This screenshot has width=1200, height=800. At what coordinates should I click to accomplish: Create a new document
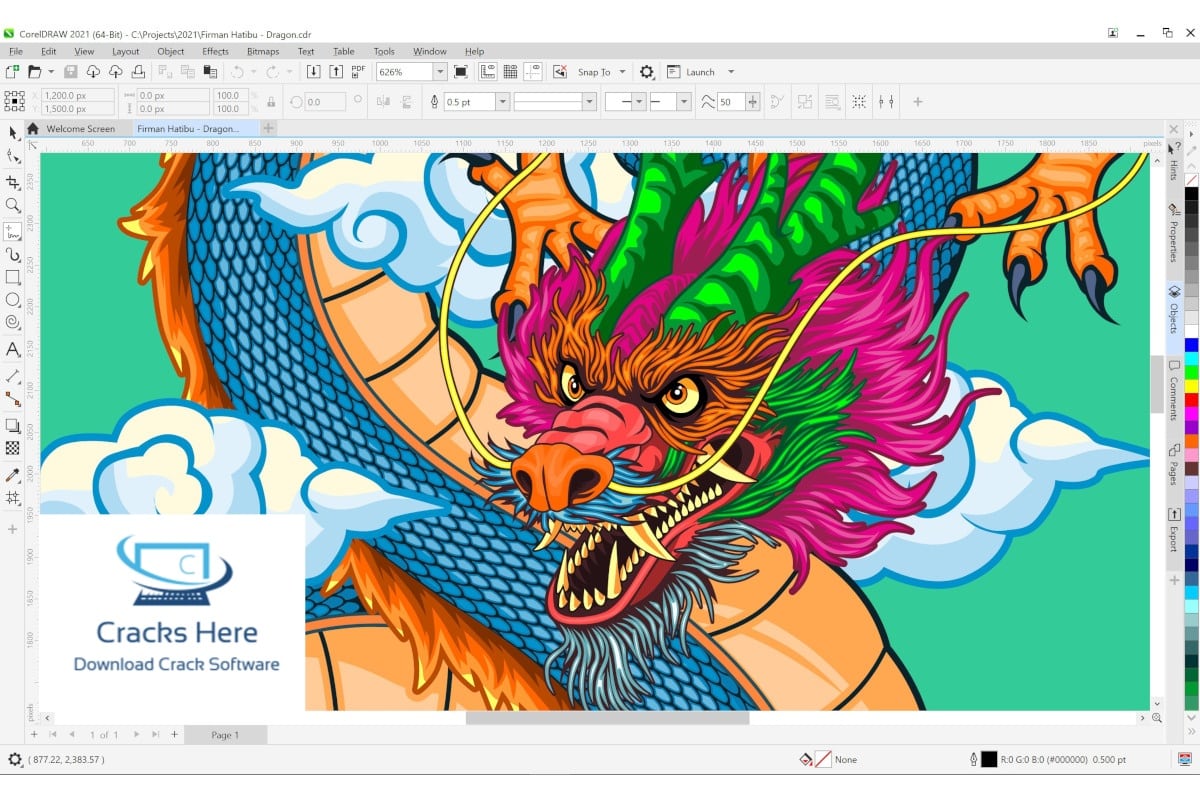[12, 72]
